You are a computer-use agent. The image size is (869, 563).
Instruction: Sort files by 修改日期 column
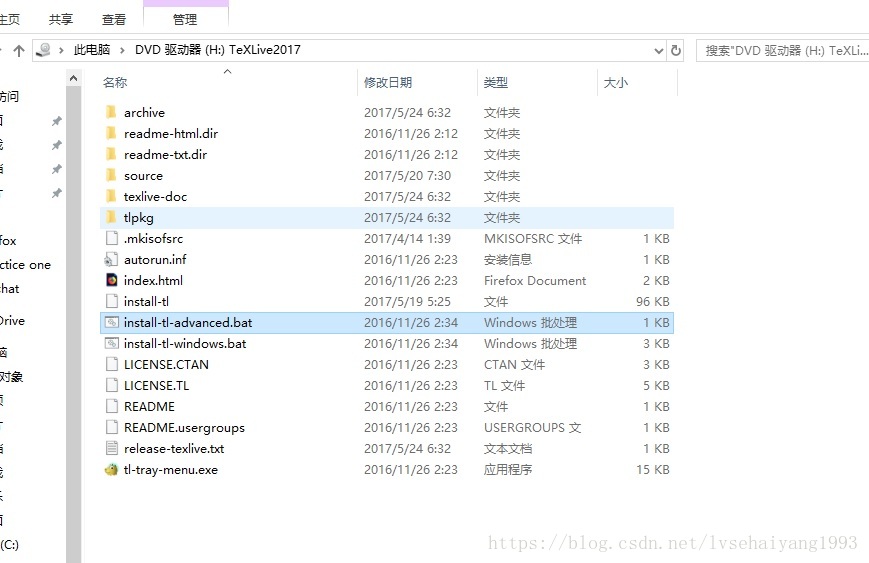pos(388,83)
